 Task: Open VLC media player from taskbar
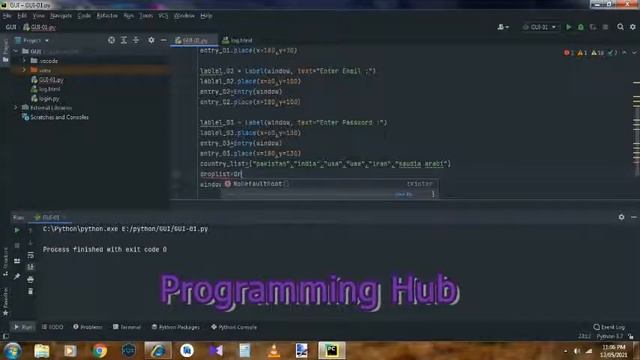[x=274, y=351]
